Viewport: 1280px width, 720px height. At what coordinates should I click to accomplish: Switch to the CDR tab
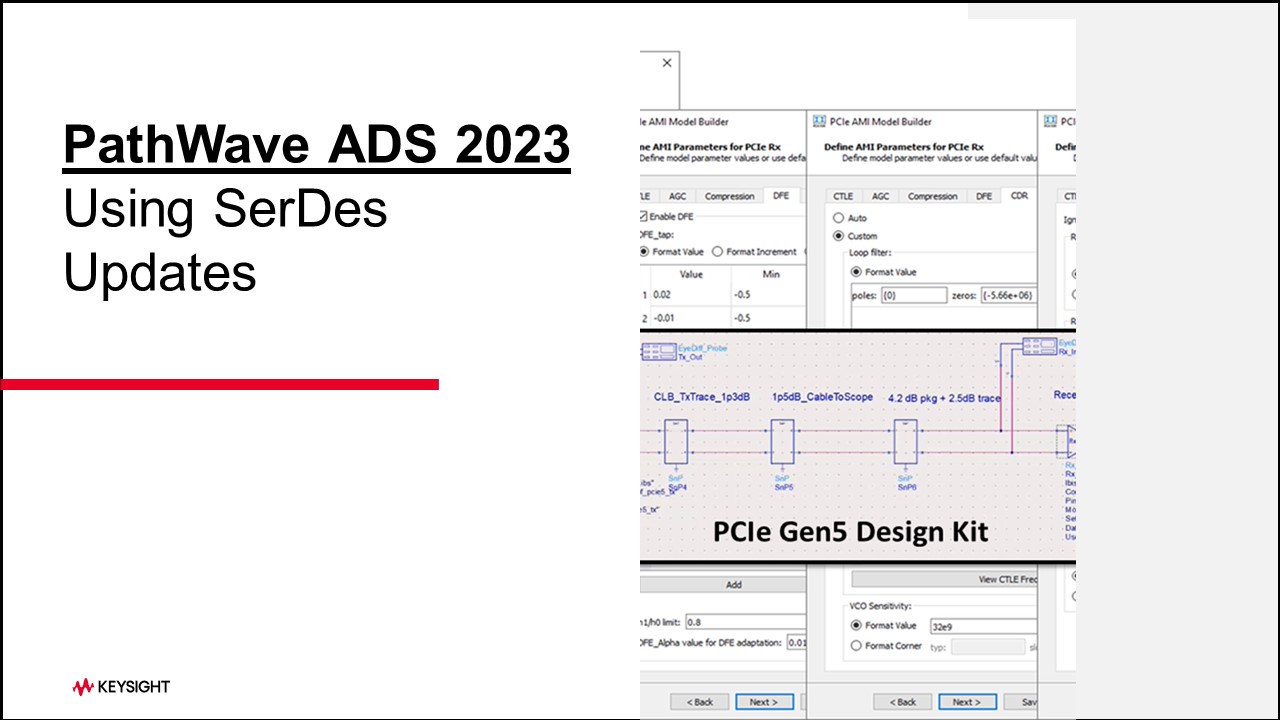(x=1018, y=196)
